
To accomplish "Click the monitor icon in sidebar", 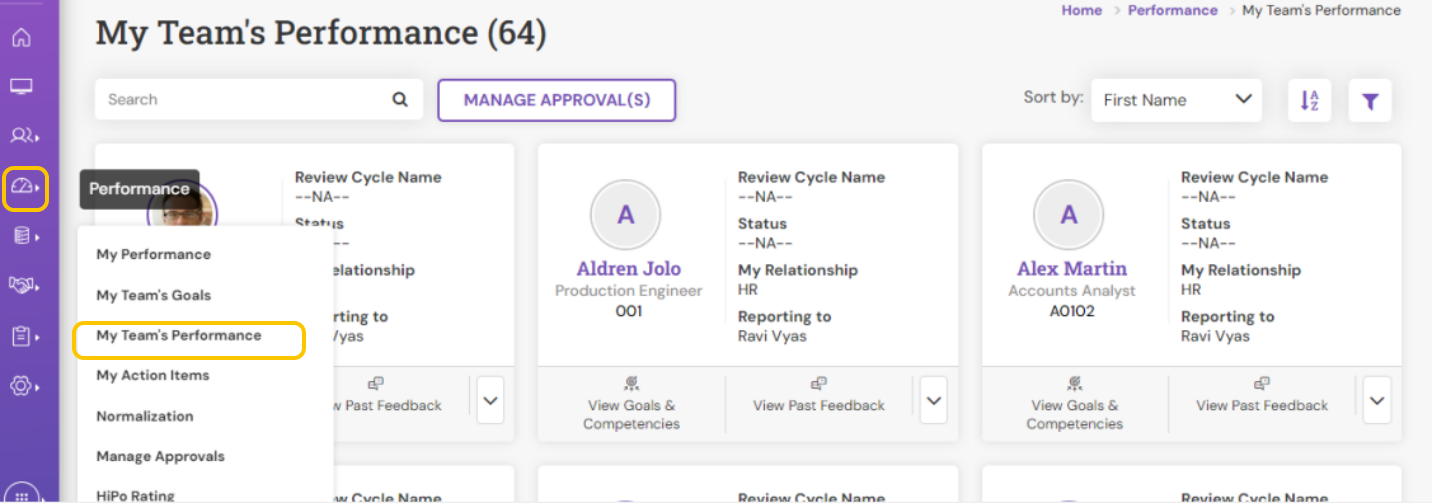I will pos(21,87).
